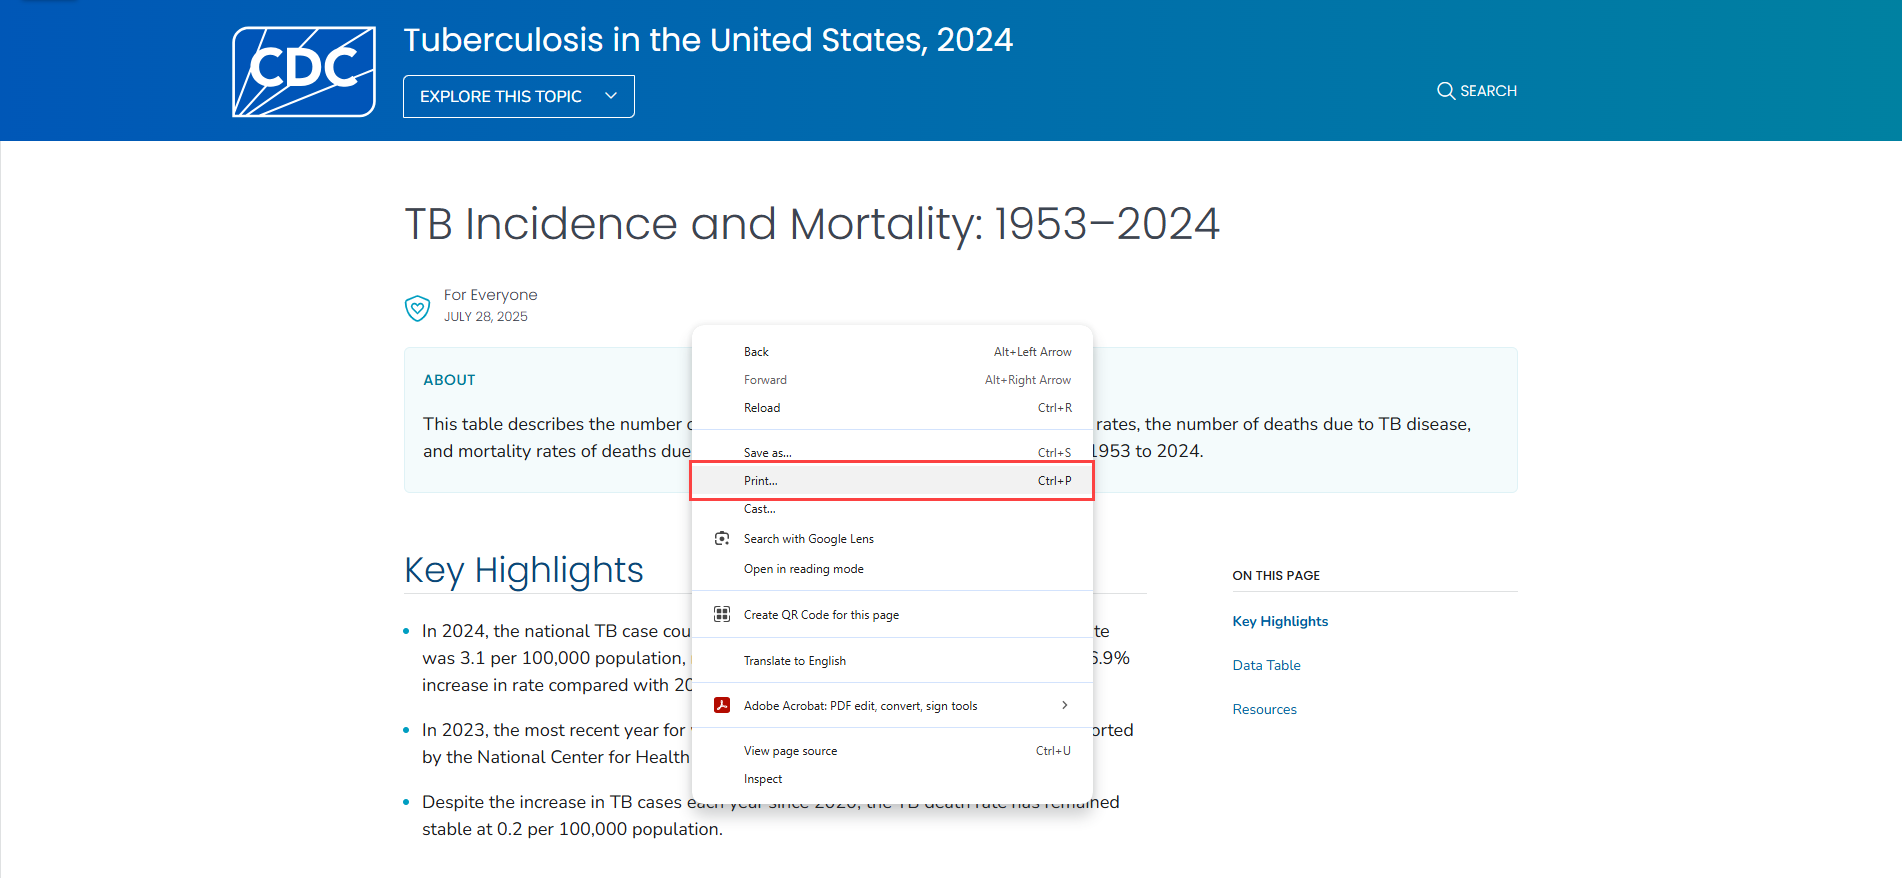
Task: Select Print from the context menu
Action: pos(761,481)
